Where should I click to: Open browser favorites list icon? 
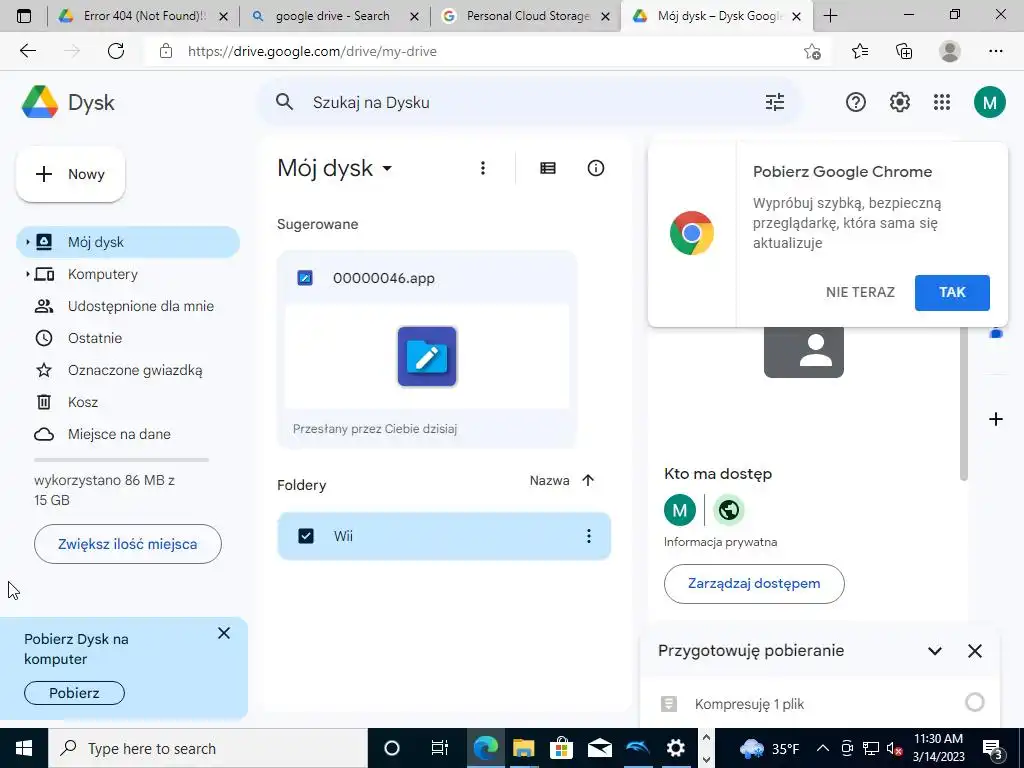pos(860,51)
